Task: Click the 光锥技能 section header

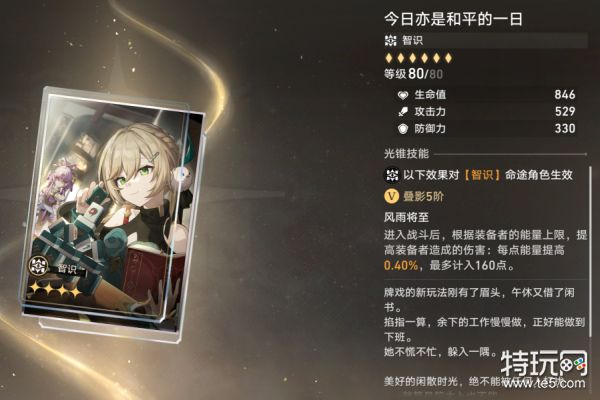Action: click(406, 154)
